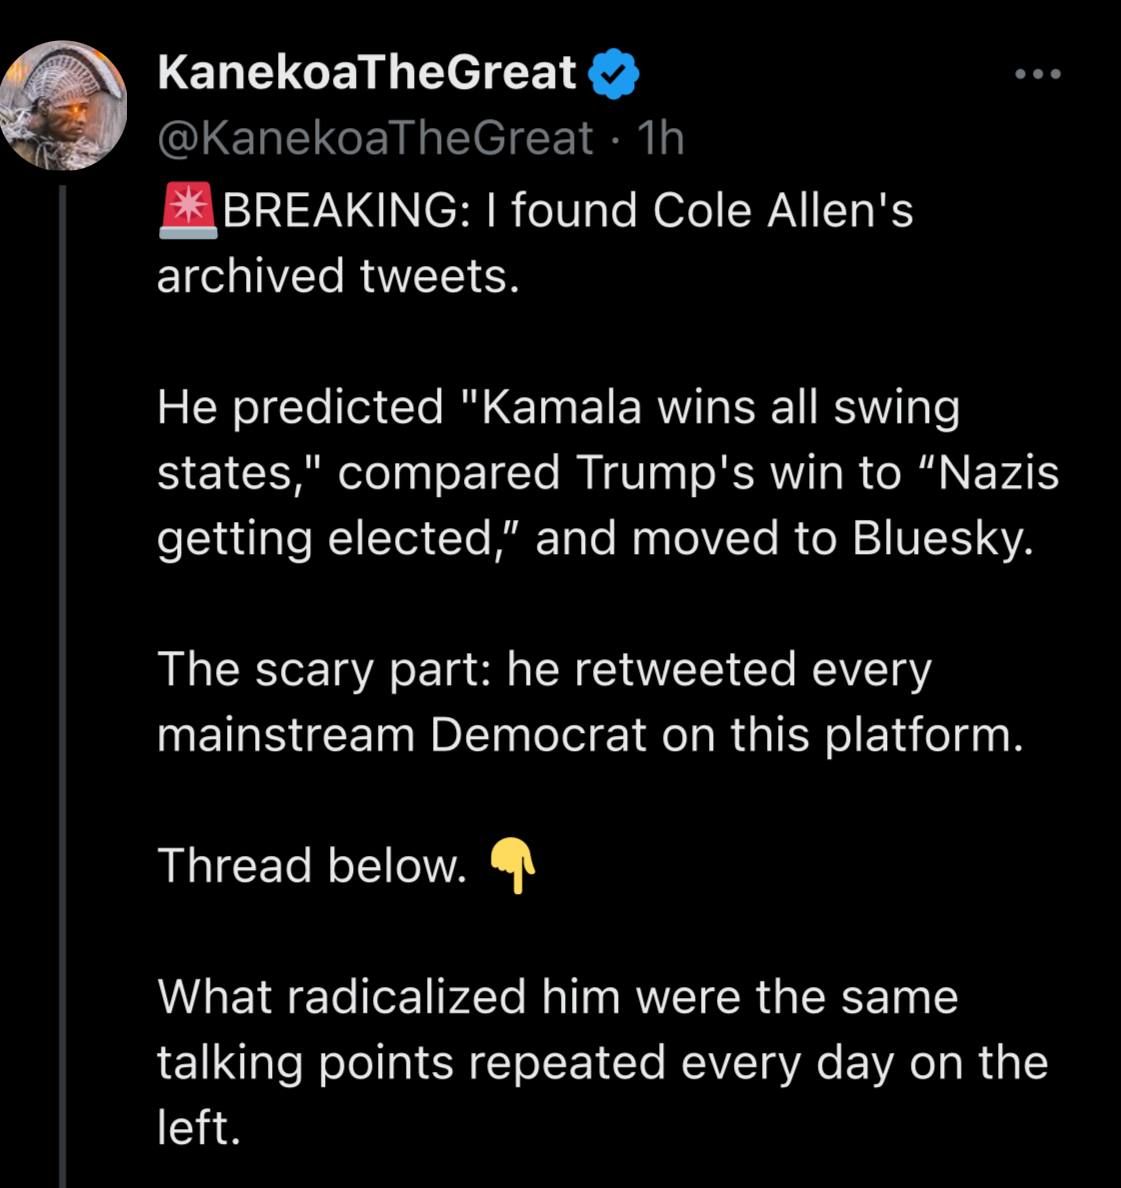Click the phrase "mainstream Democrat on this platform"
1121x1188 pixels.
click(x=590, y=735)
